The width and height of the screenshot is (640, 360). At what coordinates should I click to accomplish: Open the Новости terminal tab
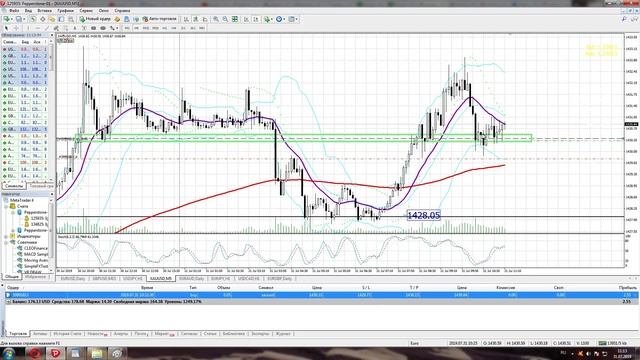pos(97,334)
